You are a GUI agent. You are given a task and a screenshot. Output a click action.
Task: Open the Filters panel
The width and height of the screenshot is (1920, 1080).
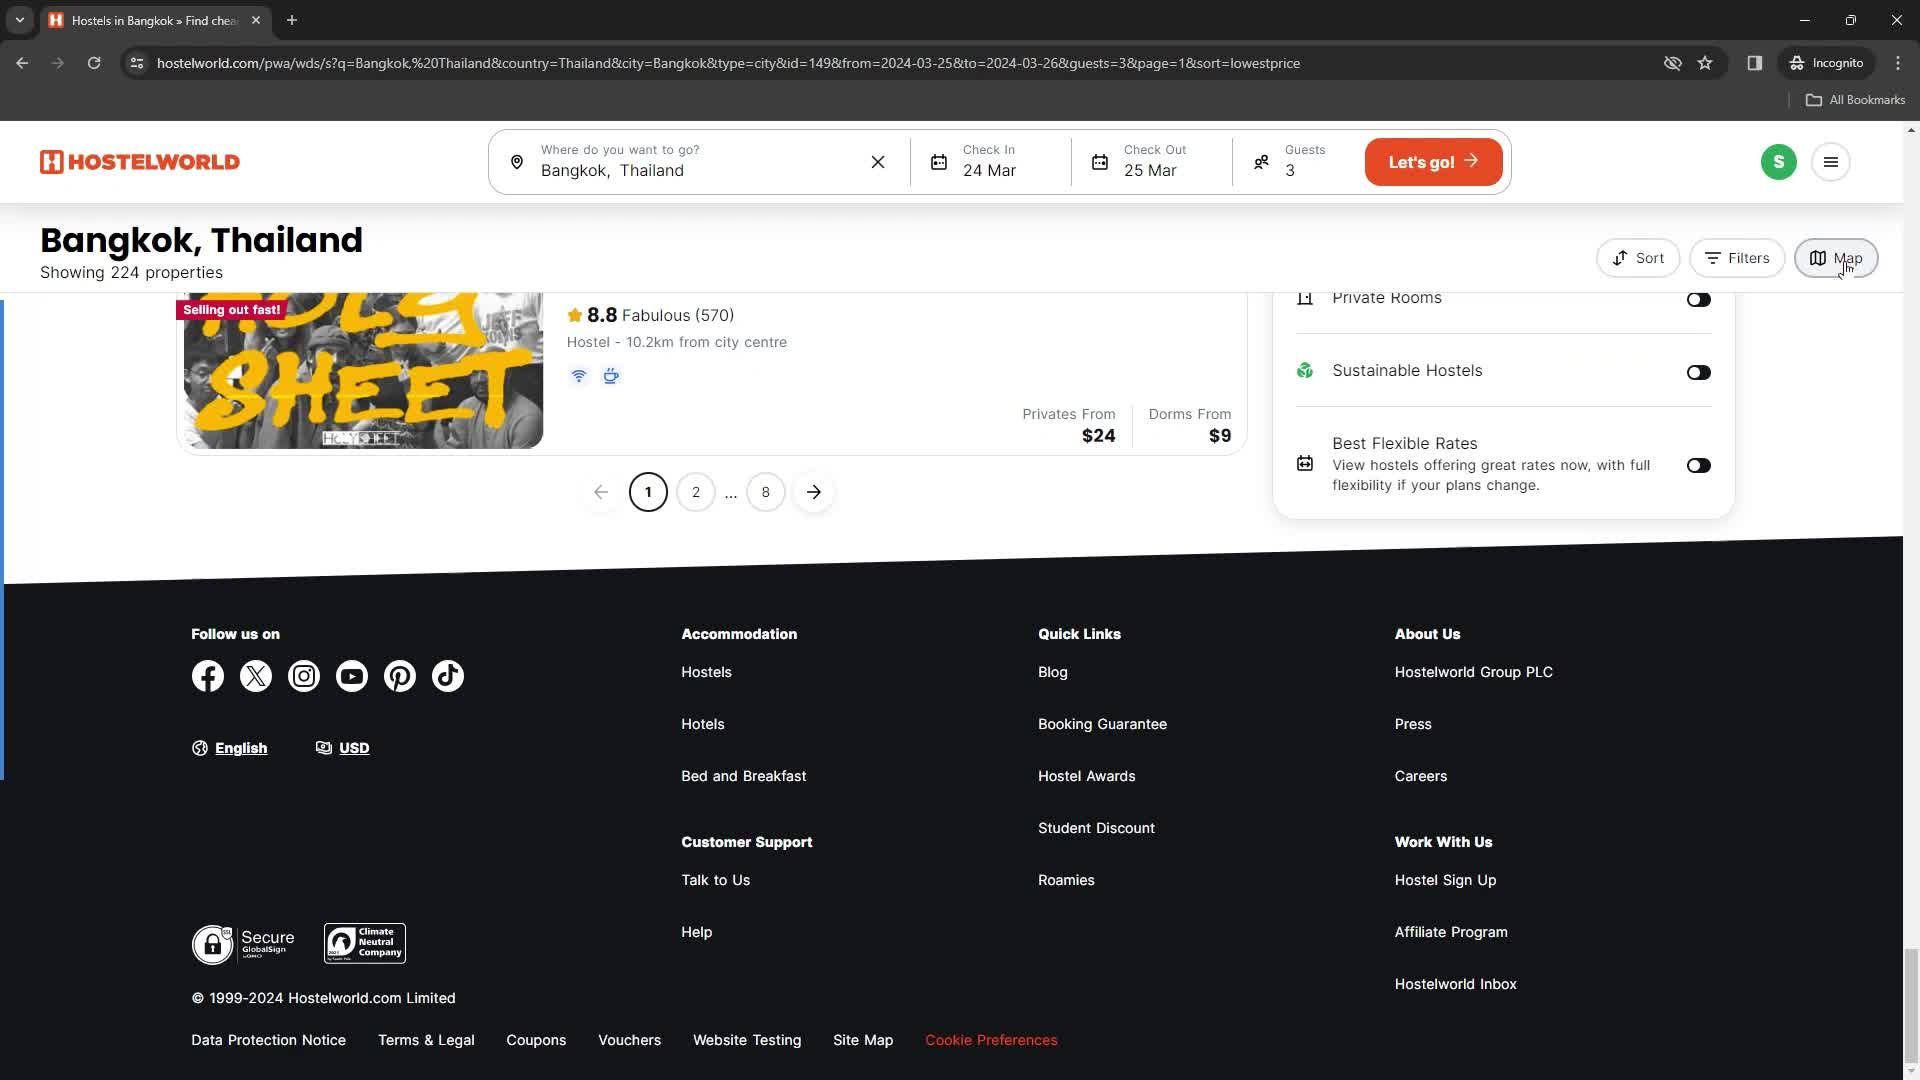(1737, 258)
